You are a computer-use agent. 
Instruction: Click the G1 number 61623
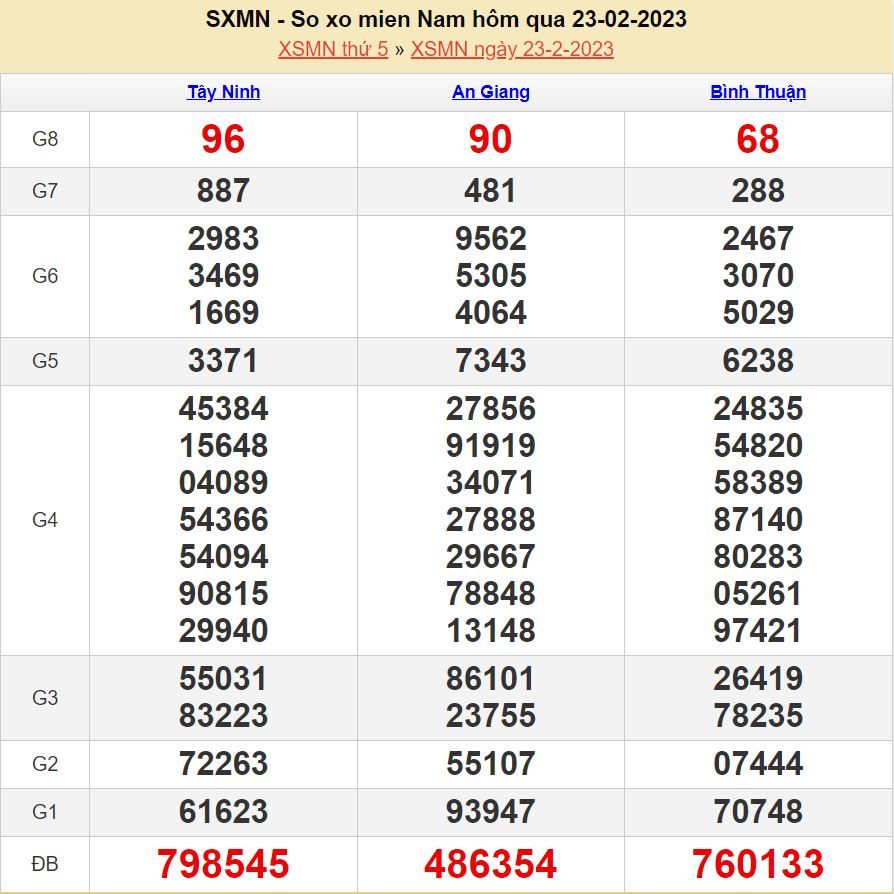tap(223, 812)
